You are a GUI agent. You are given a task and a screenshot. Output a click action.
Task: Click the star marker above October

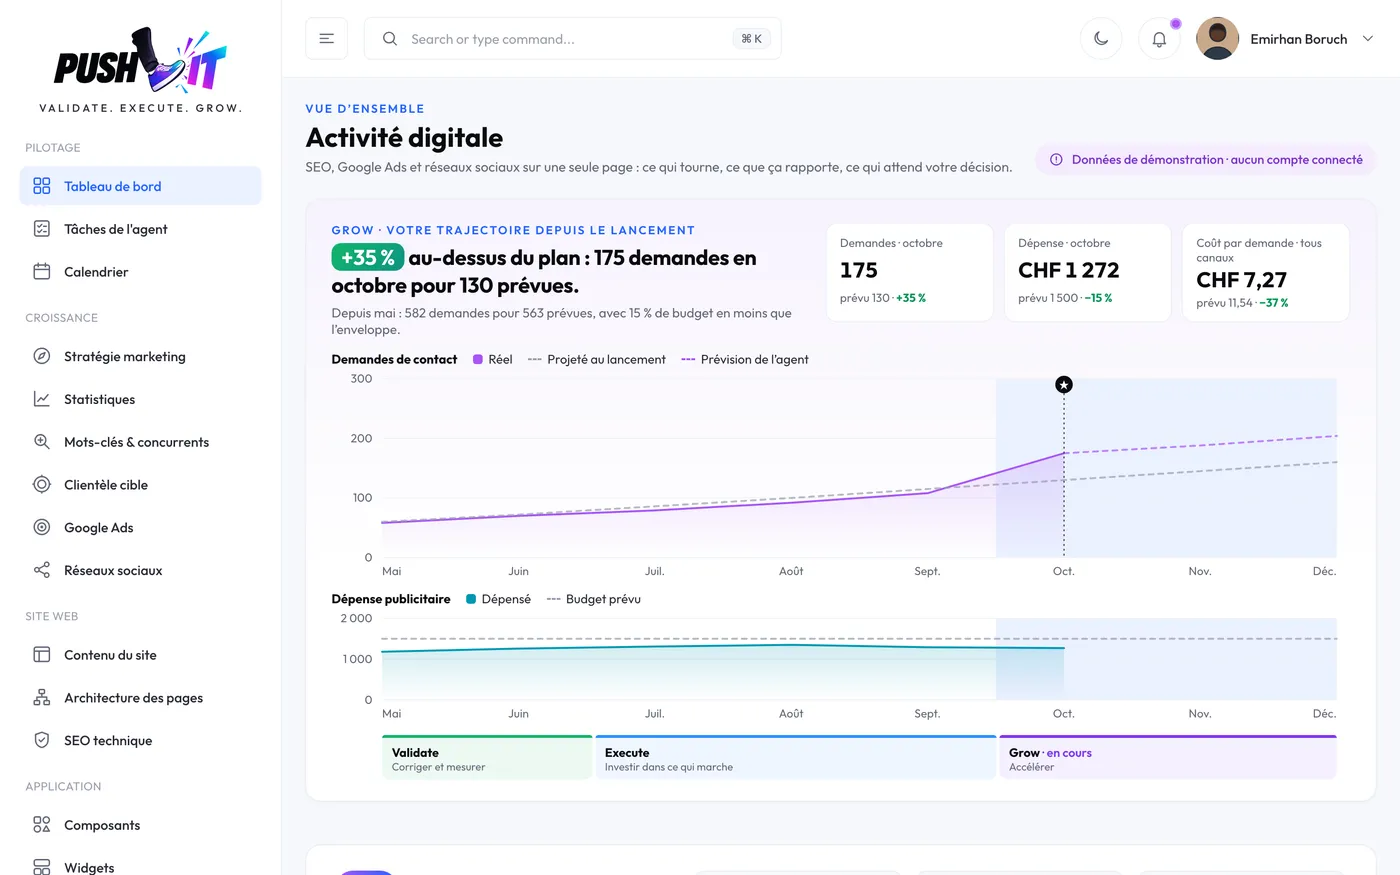tap(1064, 385)
